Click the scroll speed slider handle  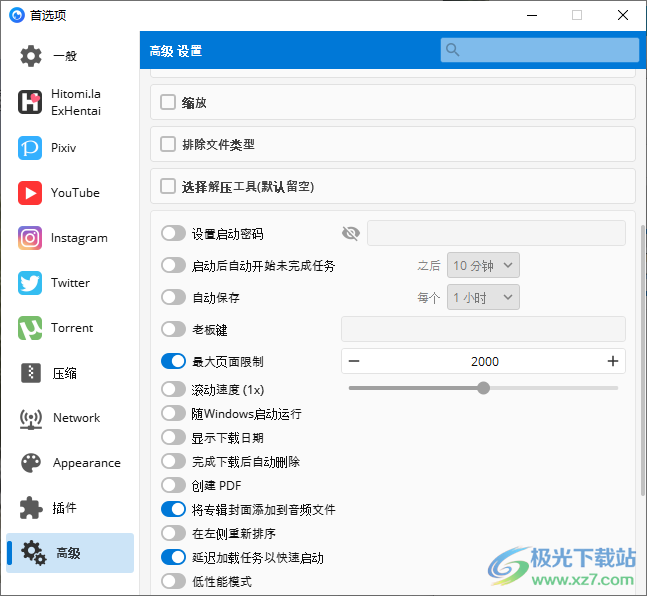pyautogui.click(x=484, y=388)
